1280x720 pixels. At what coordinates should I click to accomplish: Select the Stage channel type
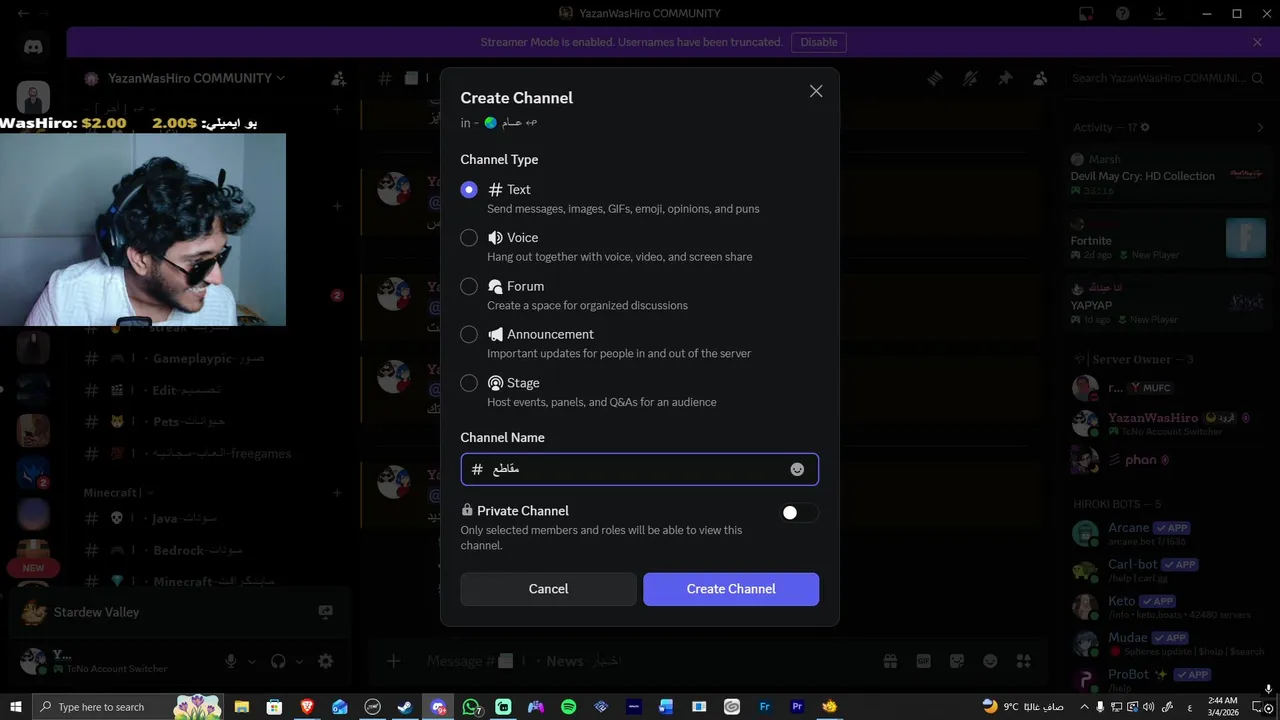point(469,383)
